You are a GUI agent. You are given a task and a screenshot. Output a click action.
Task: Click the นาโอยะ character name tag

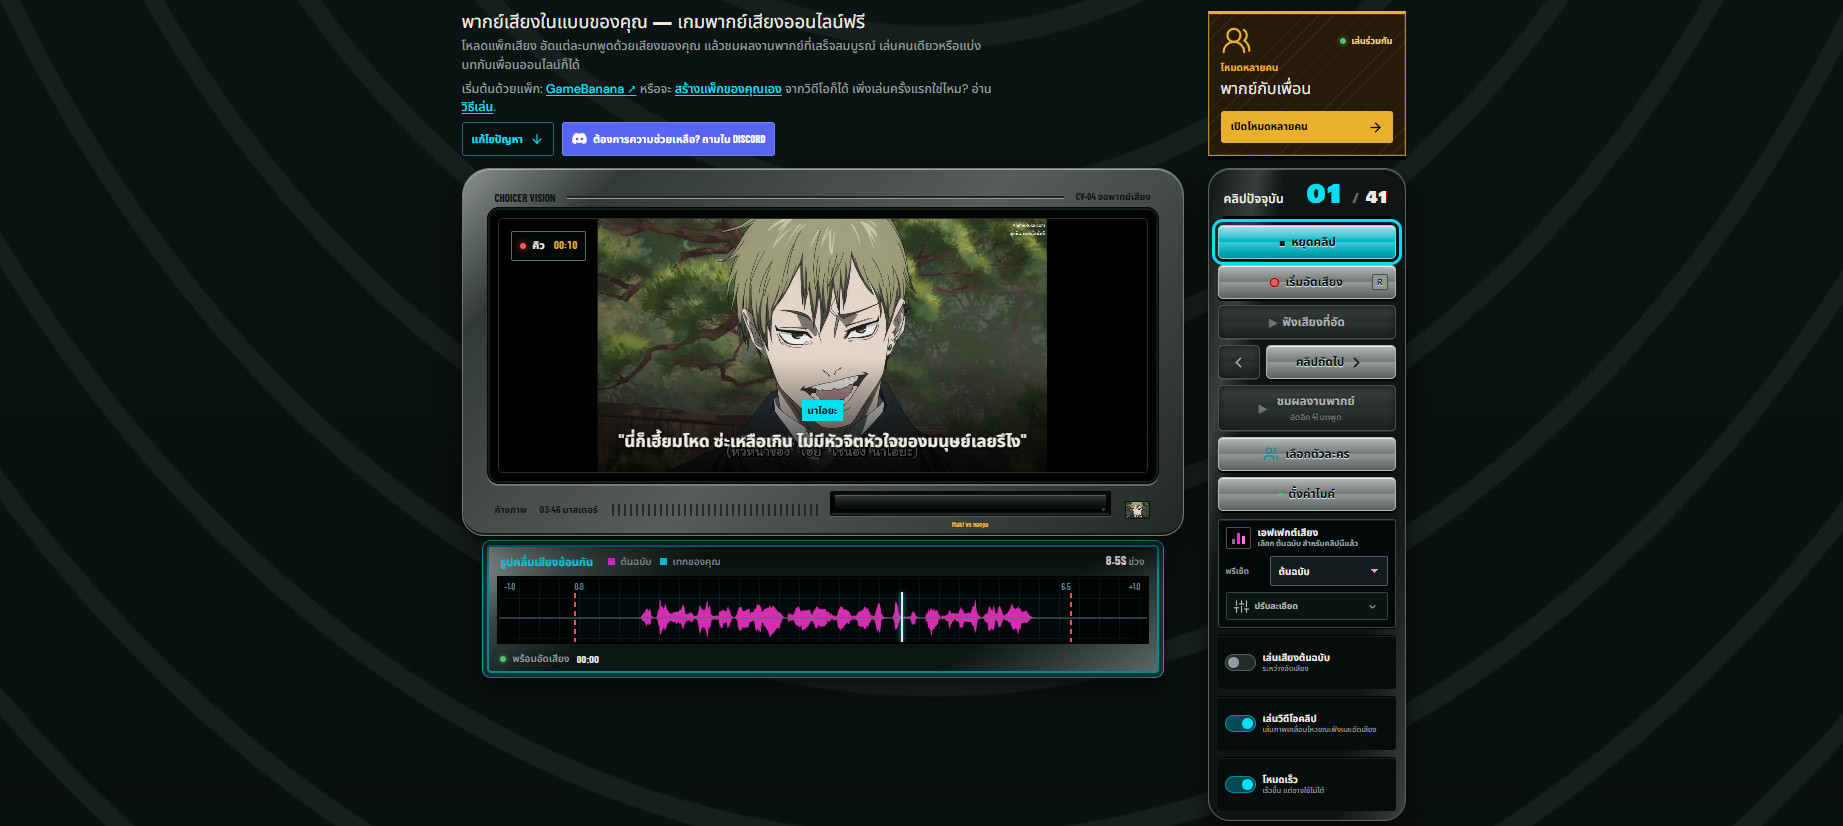822,410
